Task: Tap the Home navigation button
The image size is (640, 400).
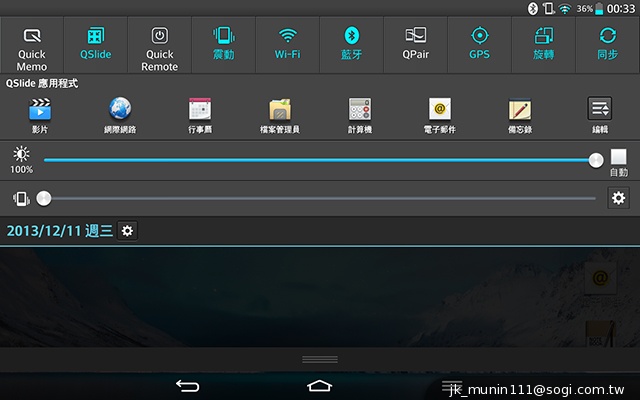Action: point(320,386)
